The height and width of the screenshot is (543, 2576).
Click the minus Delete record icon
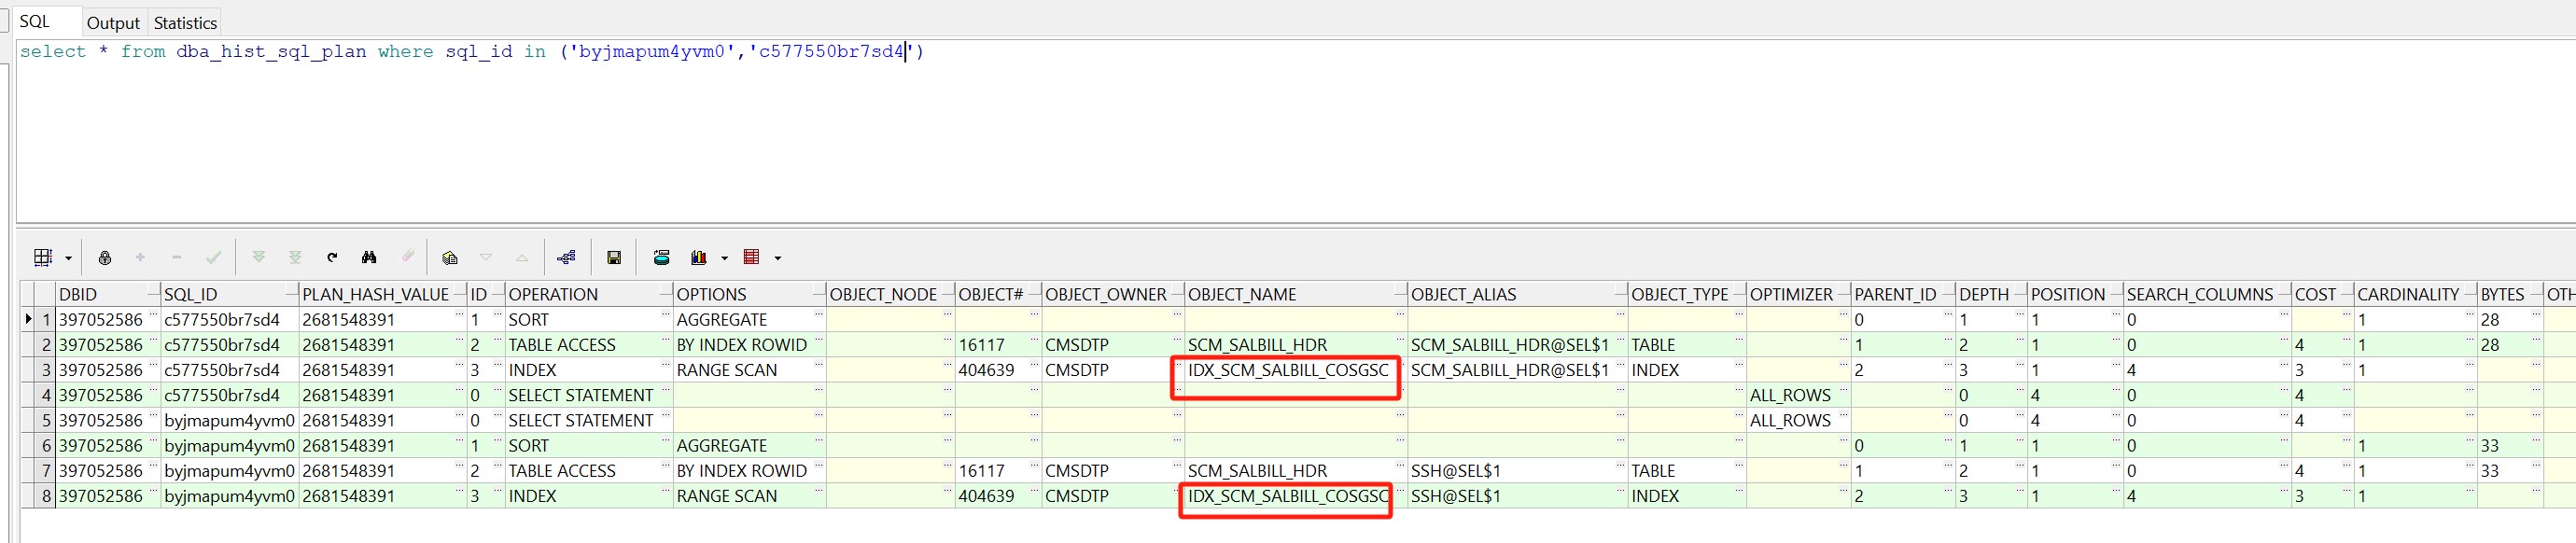pos(176,258)
